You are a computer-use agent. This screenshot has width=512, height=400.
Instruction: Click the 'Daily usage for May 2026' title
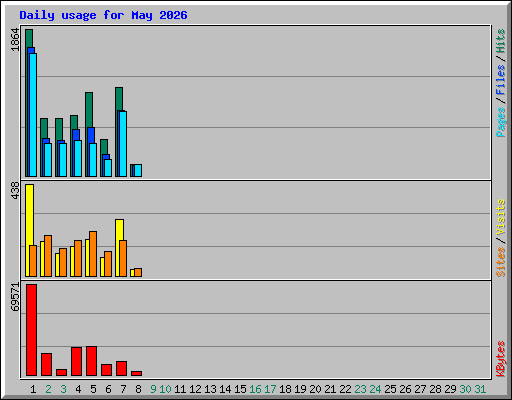coord(103,15)
